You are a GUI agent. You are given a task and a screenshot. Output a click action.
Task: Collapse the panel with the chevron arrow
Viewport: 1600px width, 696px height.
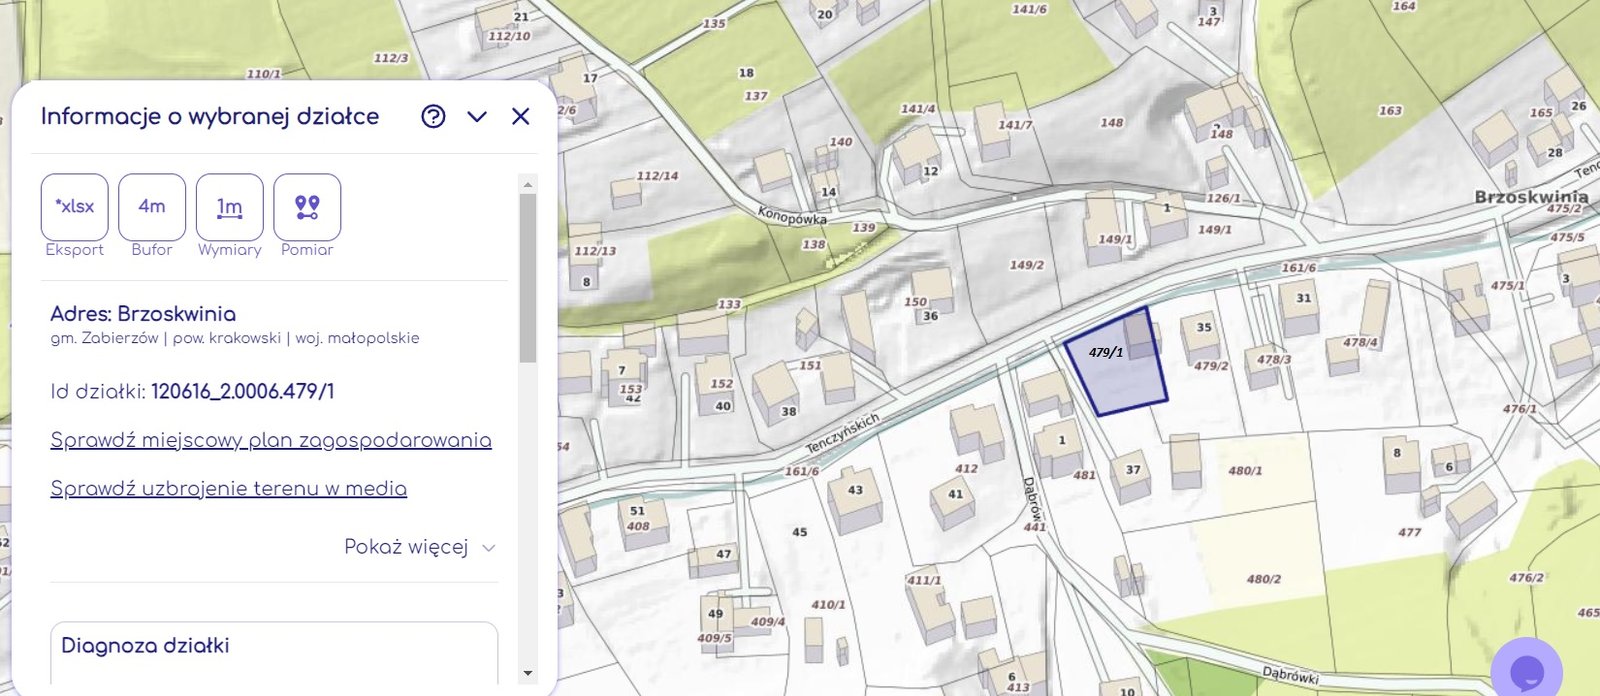(x=477, y=117)
